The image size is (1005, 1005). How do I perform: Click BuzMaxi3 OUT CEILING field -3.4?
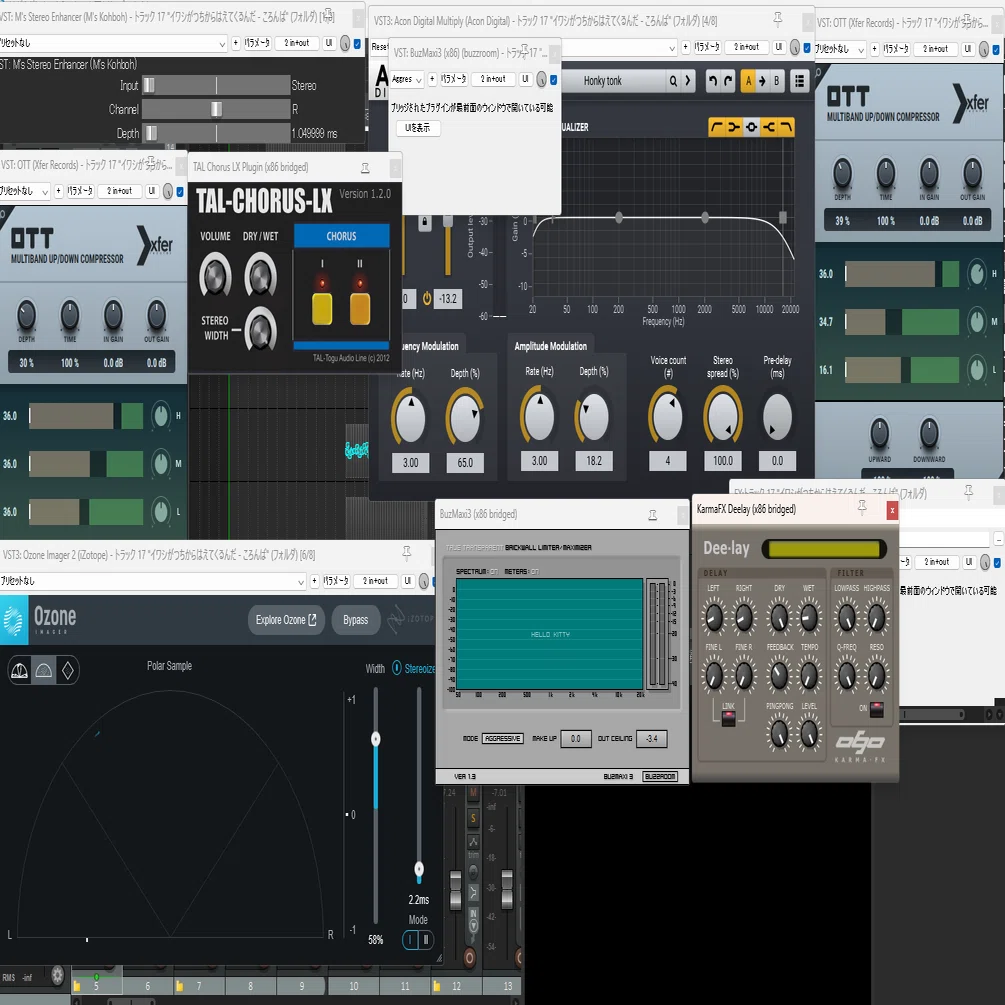[x=652, y=738]
